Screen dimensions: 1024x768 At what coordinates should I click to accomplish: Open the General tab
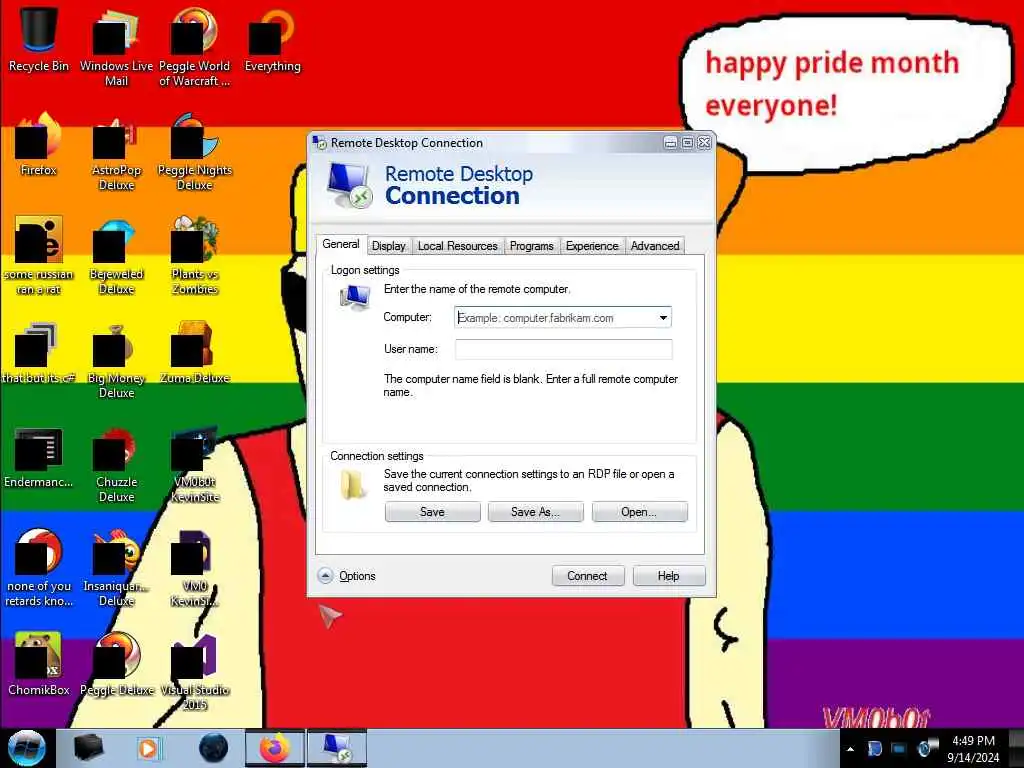coord(341,244)
